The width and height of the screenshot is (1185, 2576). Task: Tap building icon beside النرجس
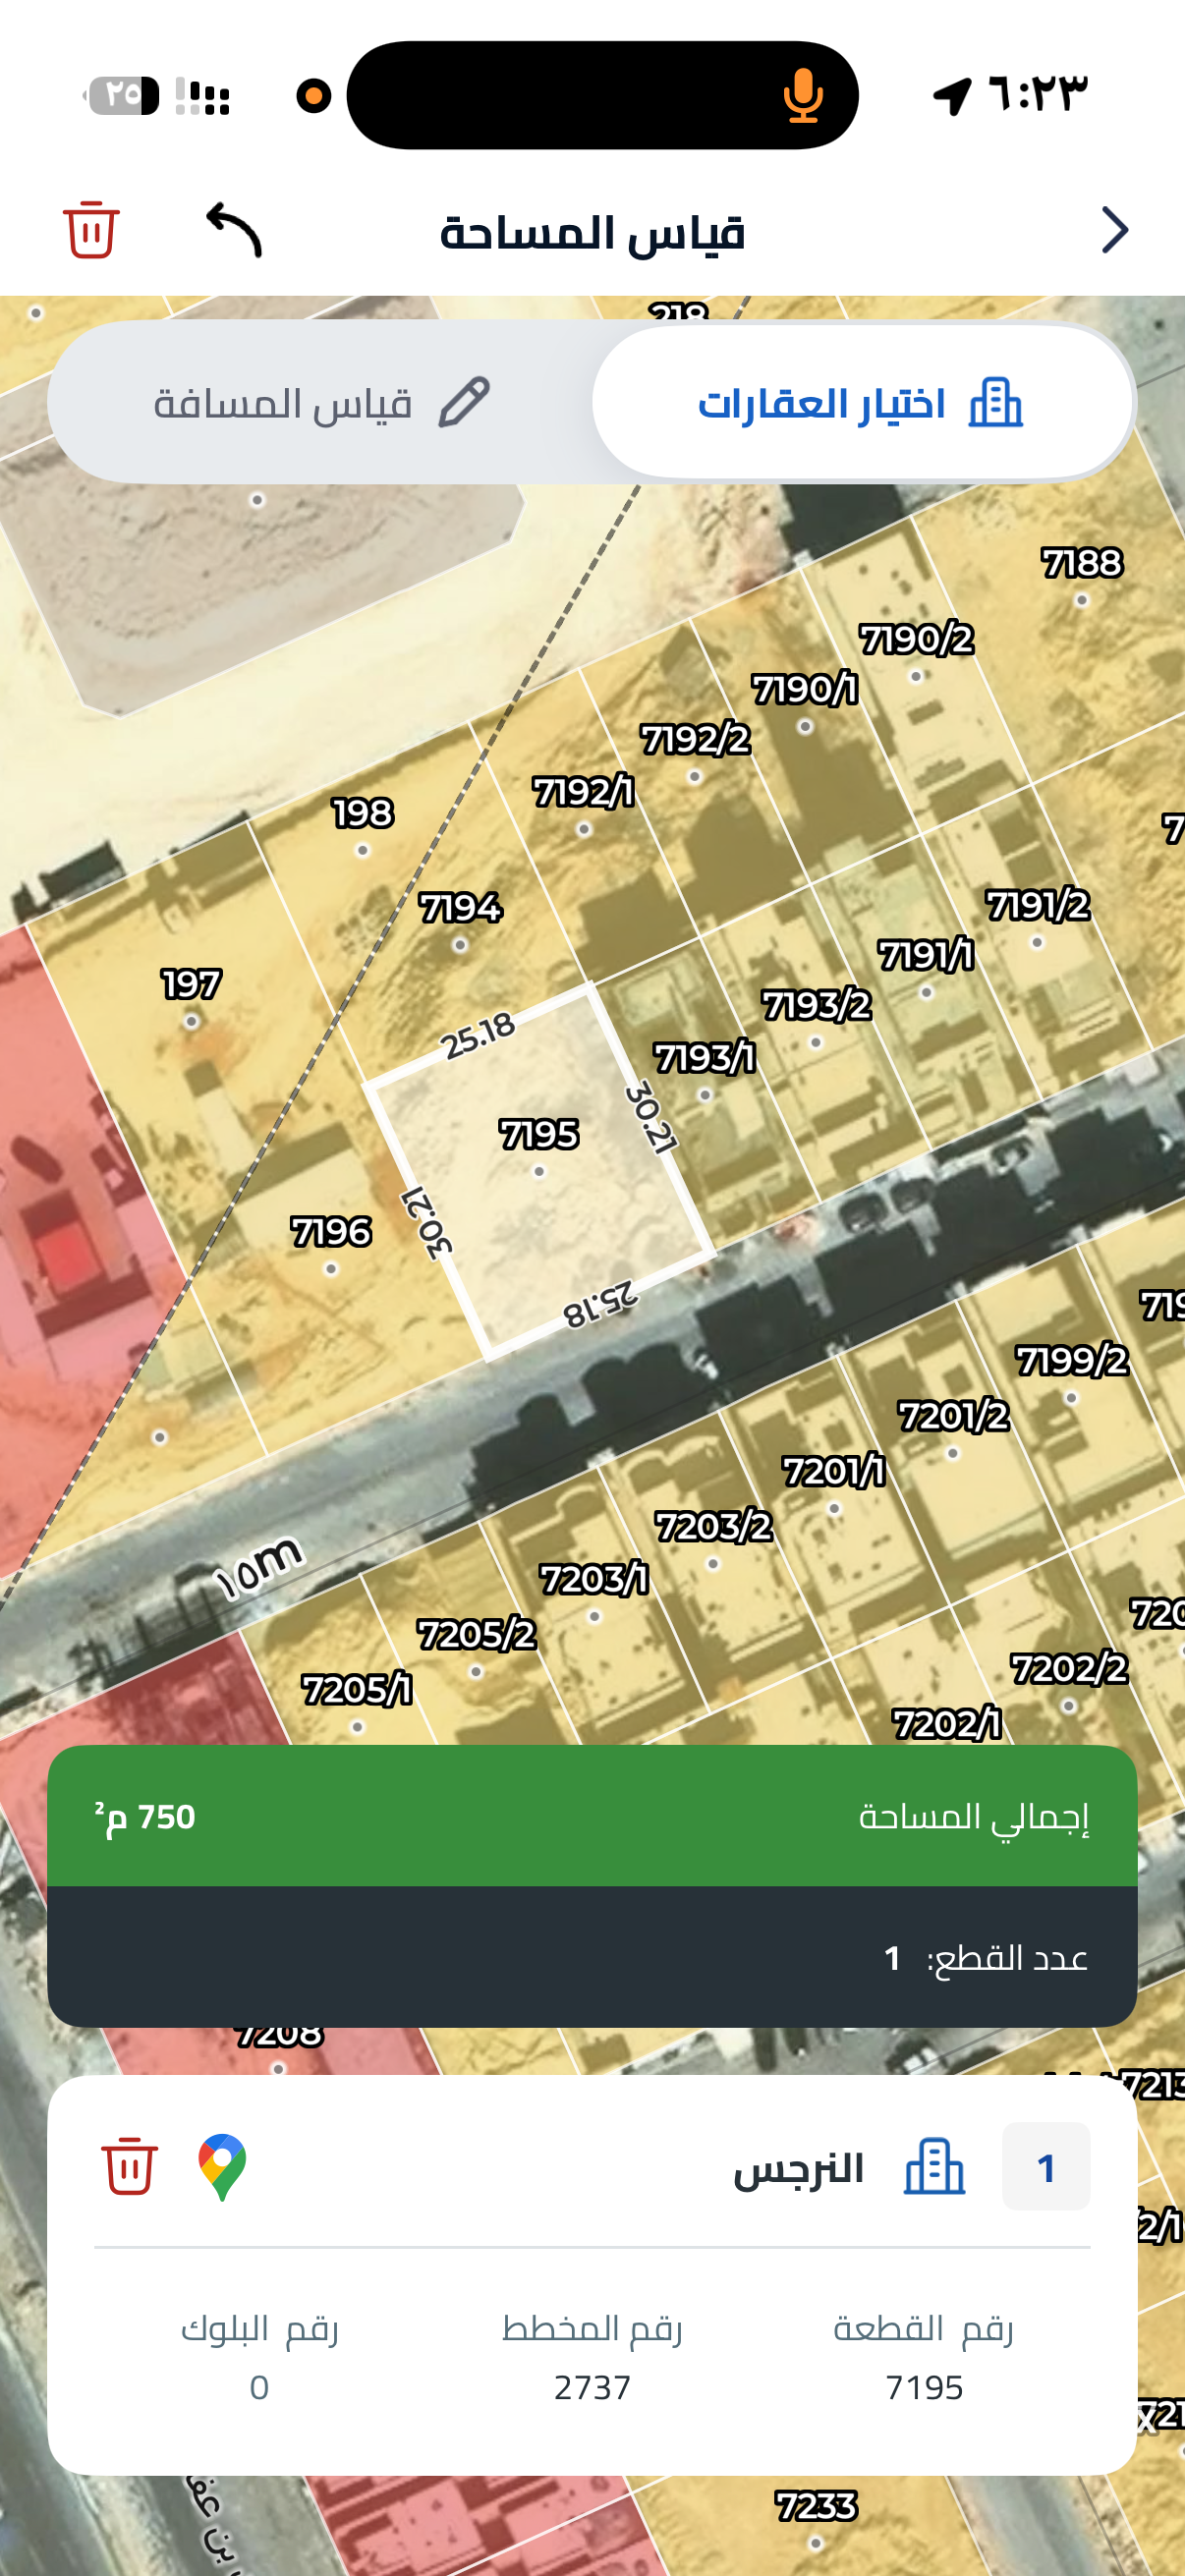pyautogui.click(x=934, y=2167)
